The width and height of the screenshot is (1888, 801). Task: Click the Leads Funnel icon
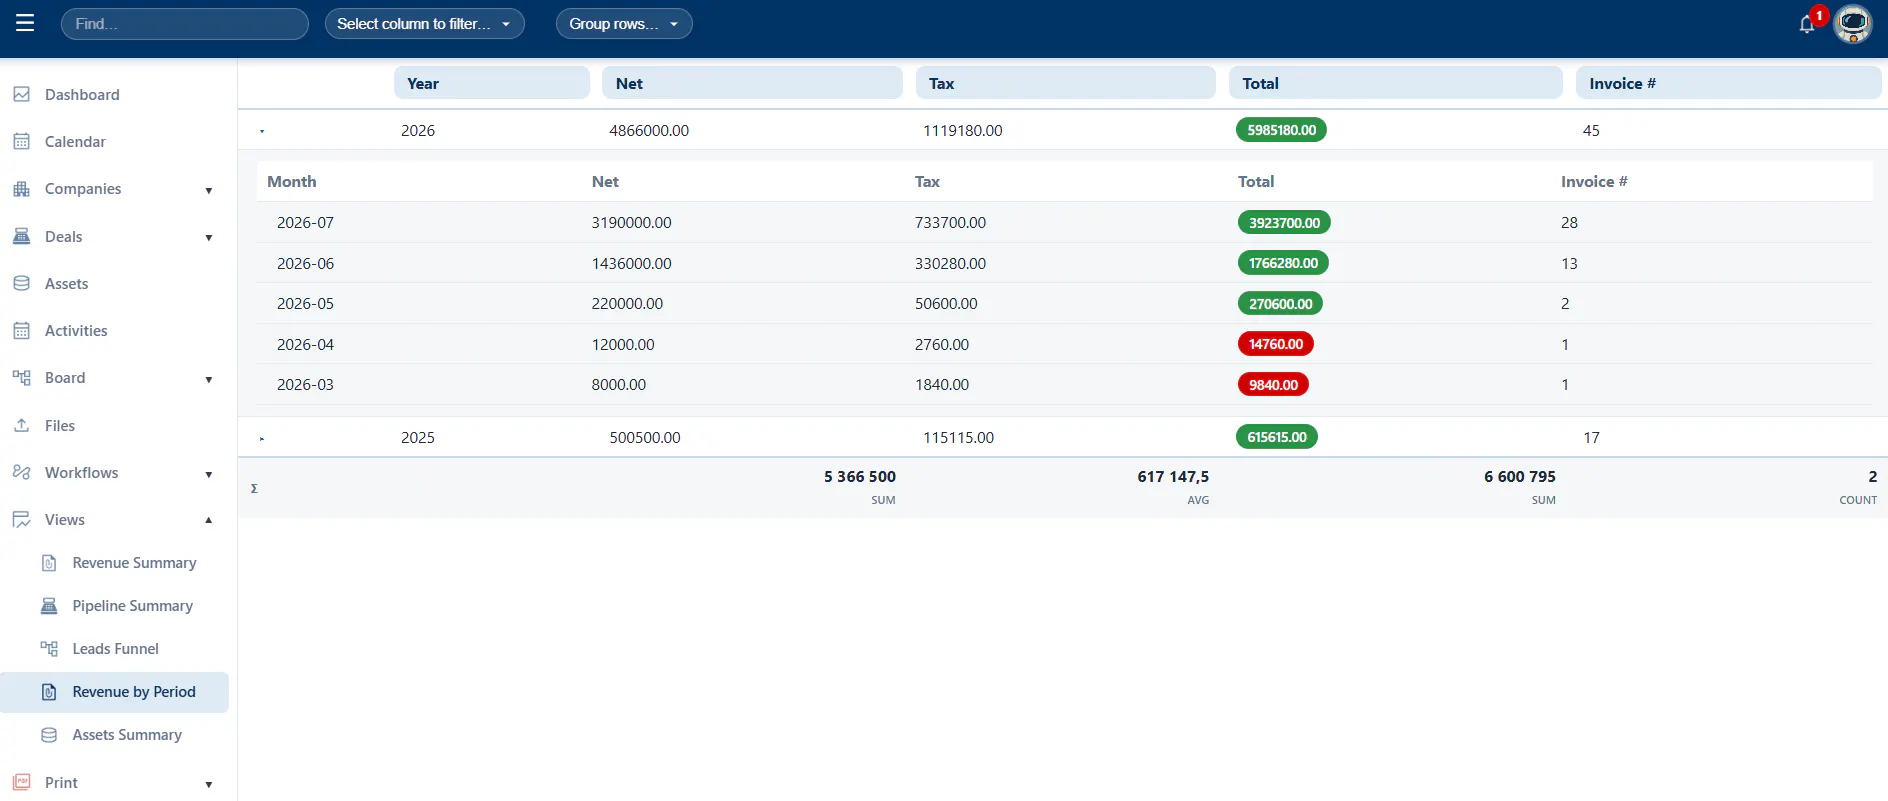coord(49,648)
